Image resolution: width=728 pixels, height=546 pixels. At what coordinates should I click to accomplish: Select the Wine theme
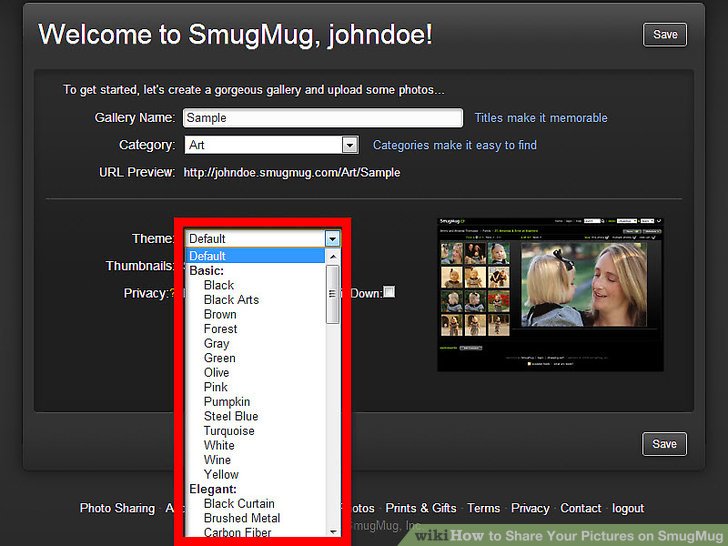pos(217,460)
